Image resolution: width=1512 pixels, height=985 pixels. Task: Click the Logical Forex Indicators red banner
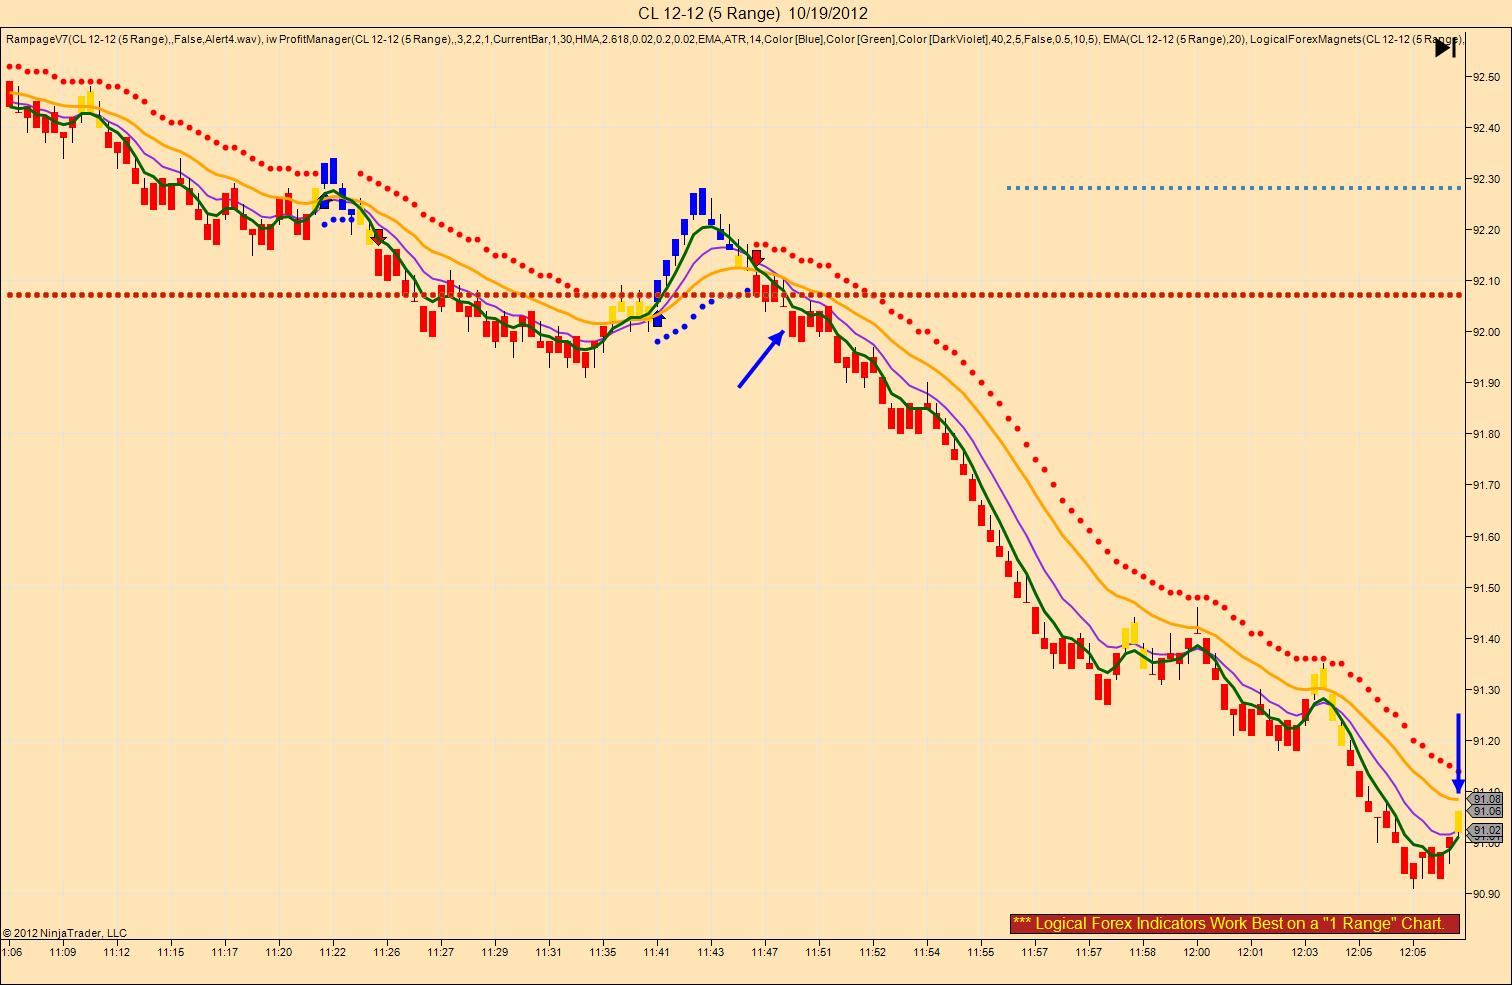click(1235, 923)
